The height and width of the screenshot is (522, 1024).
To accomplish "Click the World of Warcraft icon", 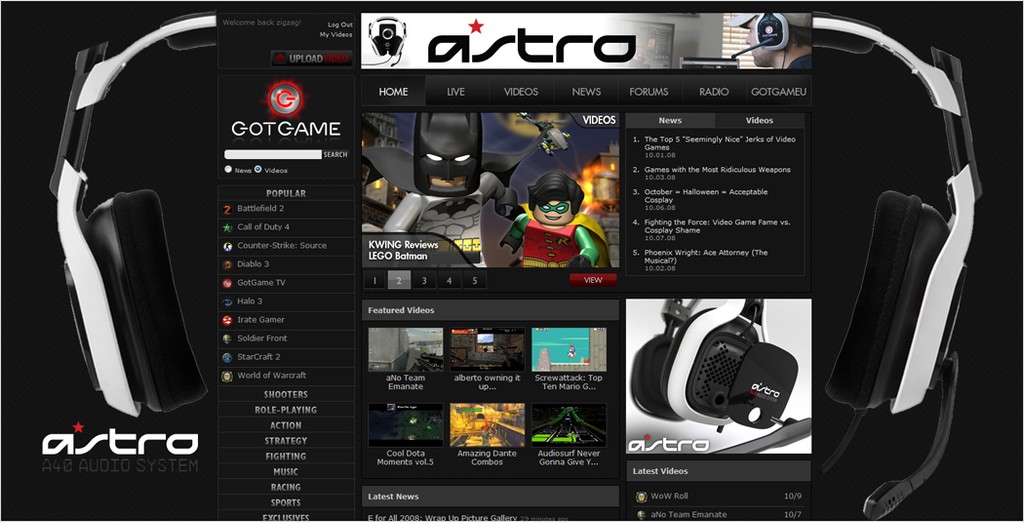I will (227, 376).
